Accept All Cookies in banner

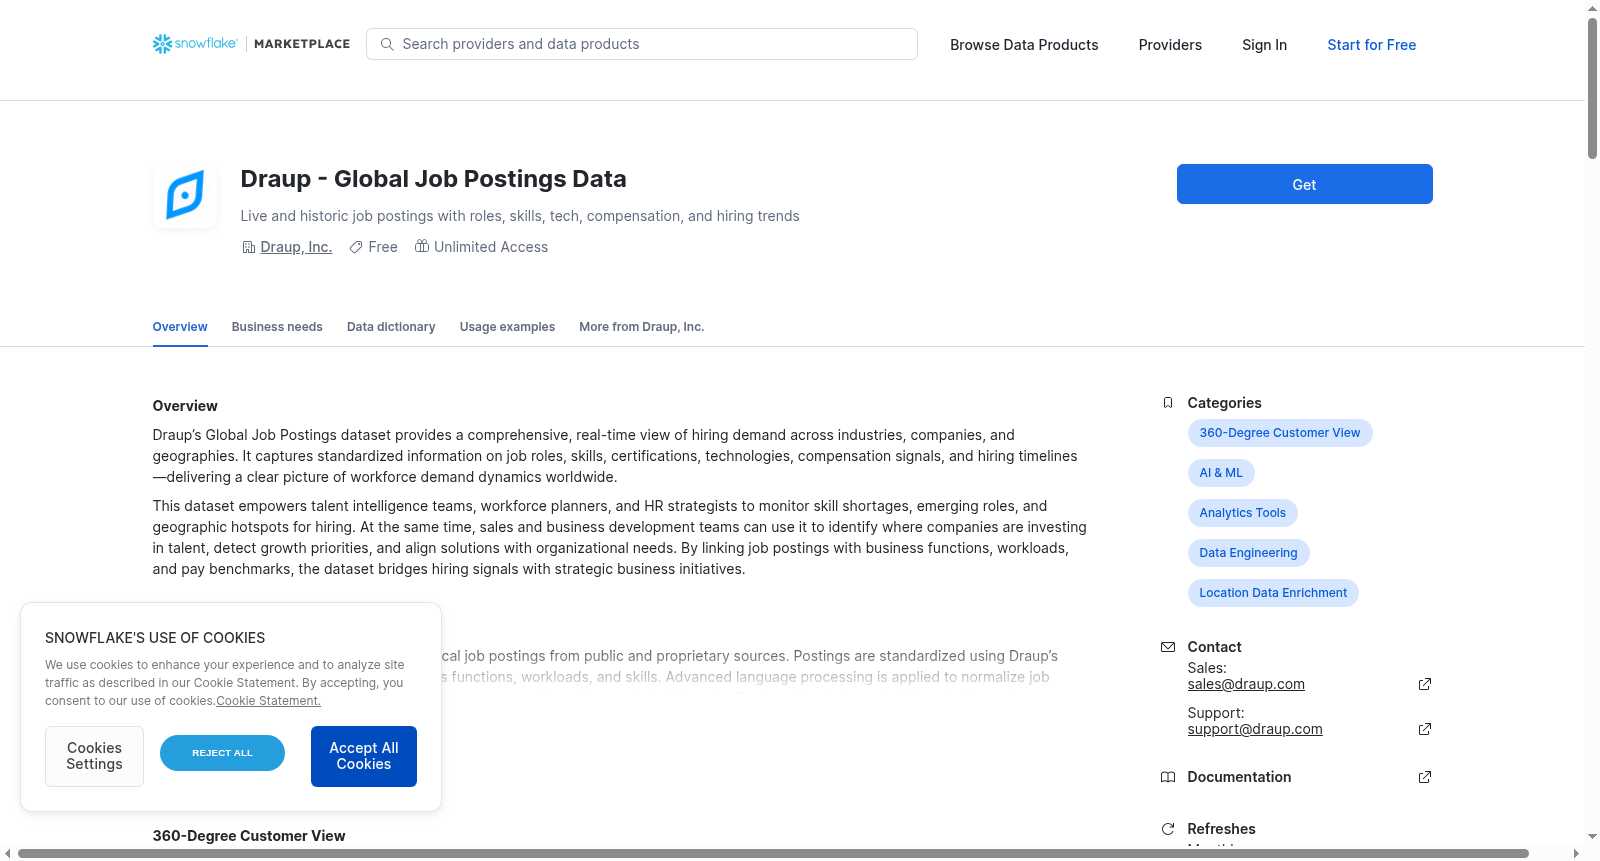(x=364, y=756)
